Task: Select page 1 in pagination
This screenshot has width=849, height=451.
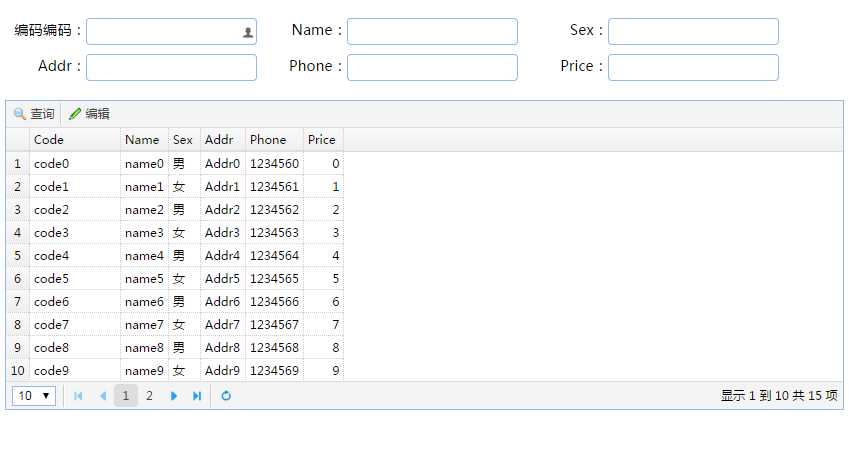Action: click(x=126, y=396)
